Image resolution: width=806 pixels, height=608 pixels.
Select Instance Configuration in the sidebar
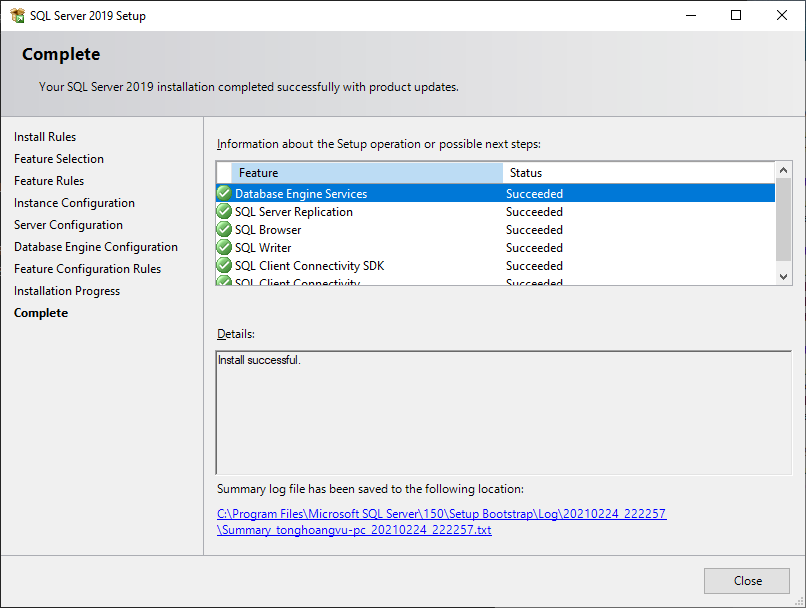point(75,202)
